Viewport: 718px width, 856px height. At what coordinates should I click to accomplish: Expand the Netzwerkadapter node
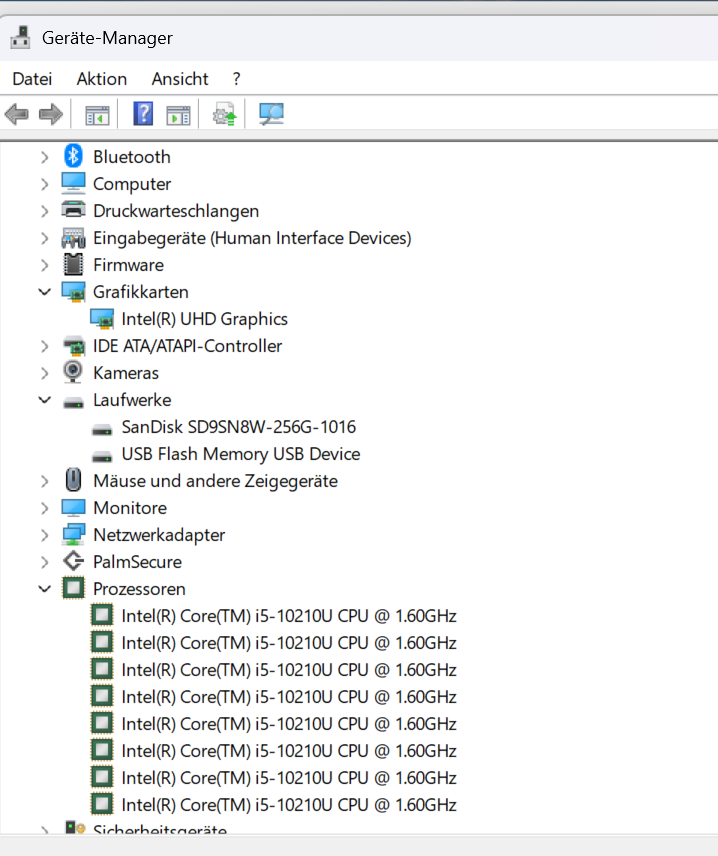(x=45, y=535)
